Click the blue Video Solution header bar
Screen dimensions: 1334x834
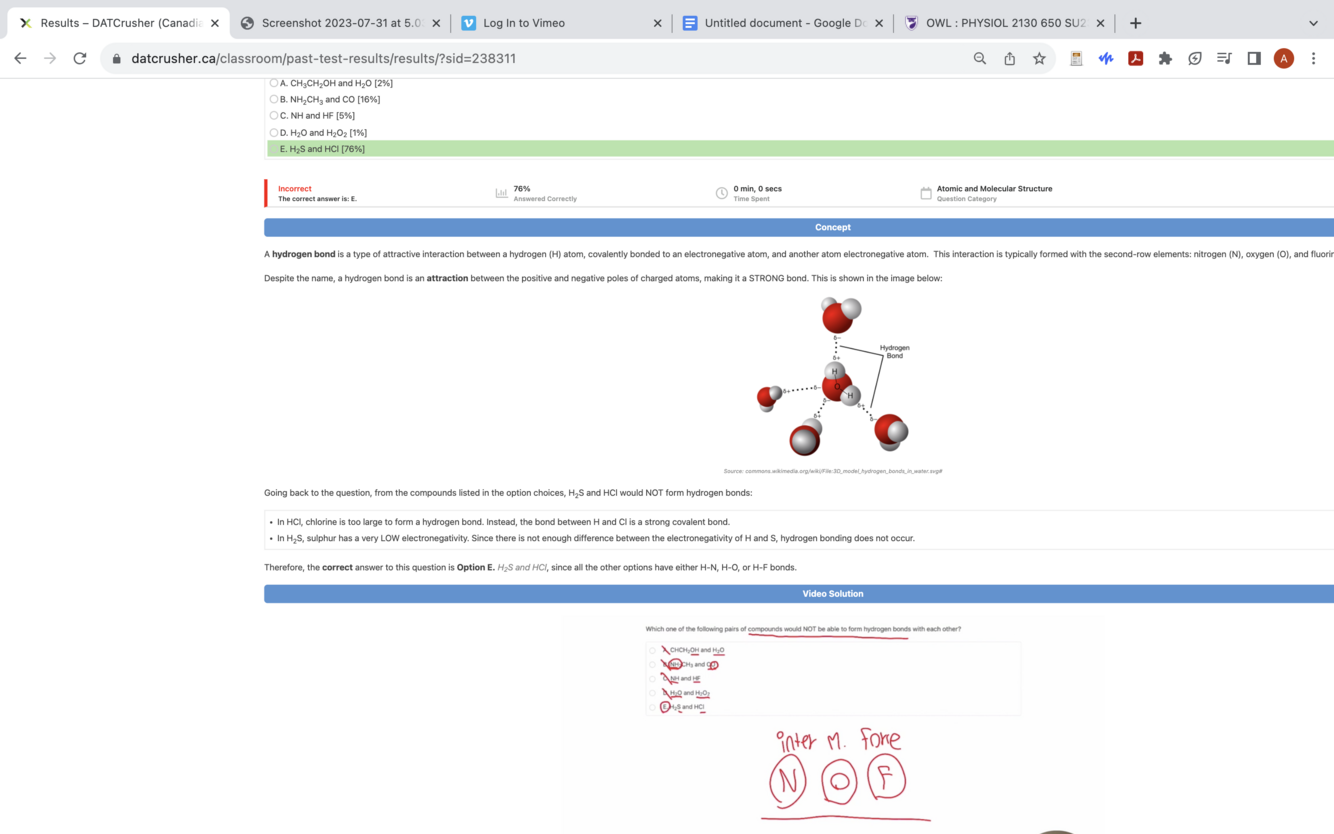point(799,594)
